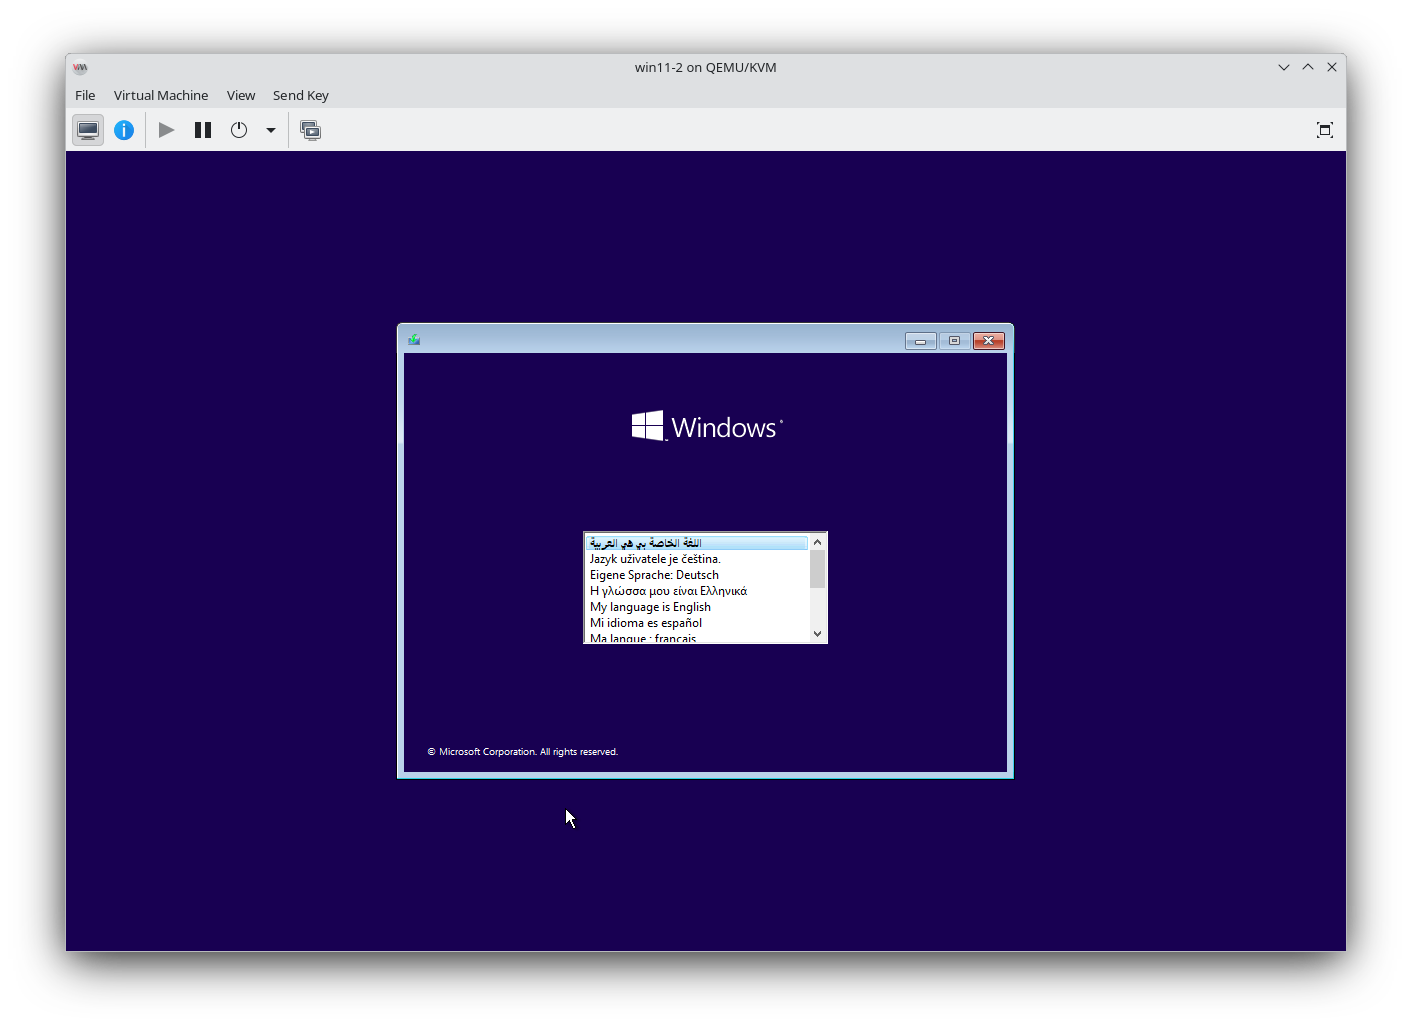The height and width of the screenshot is (1029, 1412).
Task: Select Greek language Ελληνικά entry
Action: click(697, 591)
